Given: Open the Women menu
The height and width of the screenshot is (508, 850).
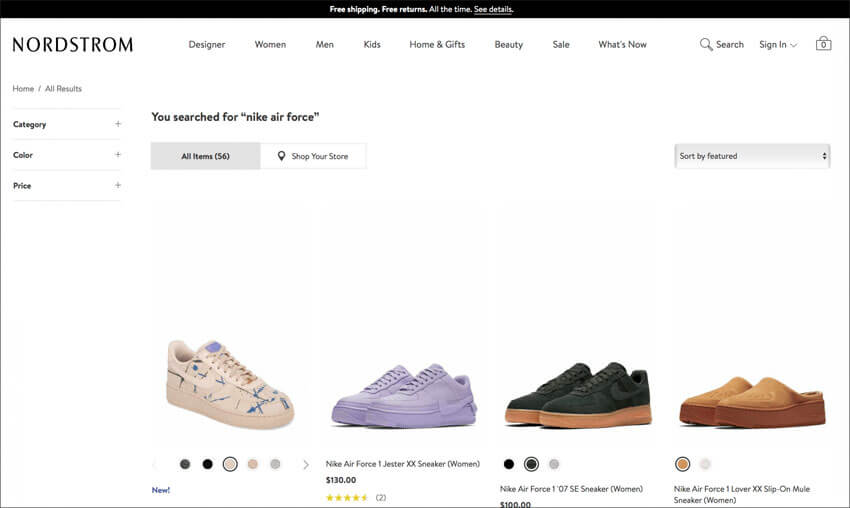Looking at the screenshot, I should tap(270, 44).
